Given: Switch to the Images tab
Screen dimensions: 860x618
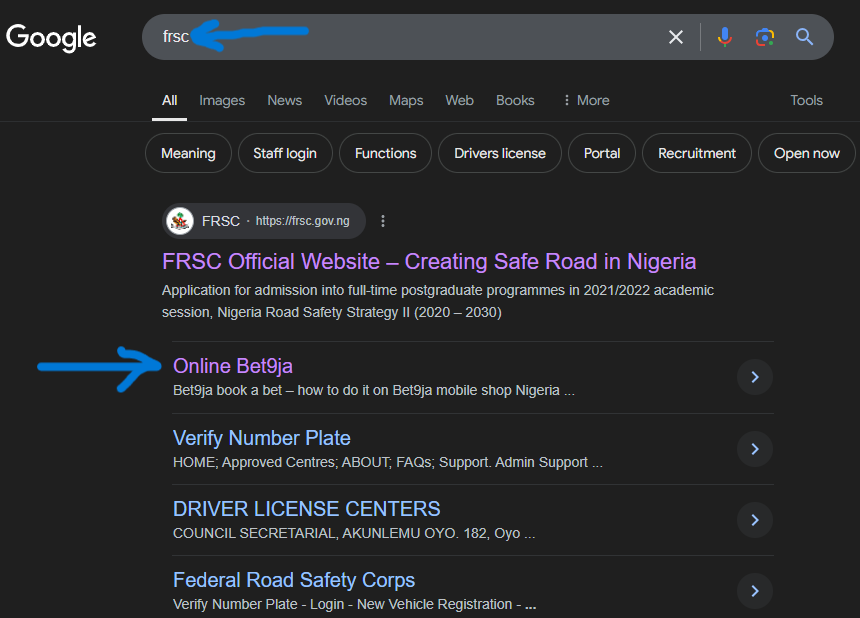Looking at the screenshot, I should point(222,100).
